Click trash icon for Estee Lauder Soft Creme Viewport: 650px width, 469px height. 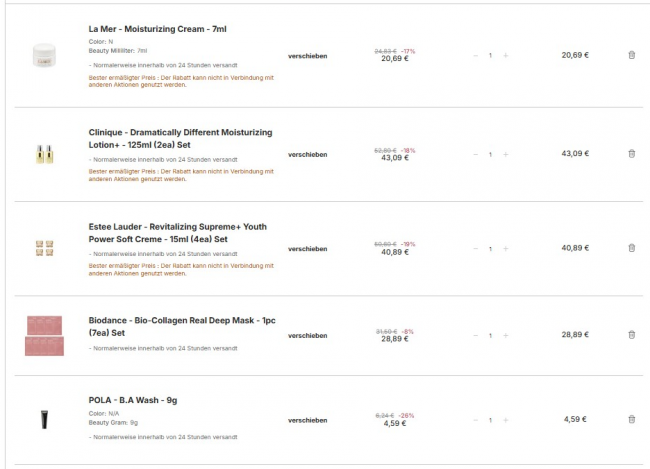click(x=631, y=248)
